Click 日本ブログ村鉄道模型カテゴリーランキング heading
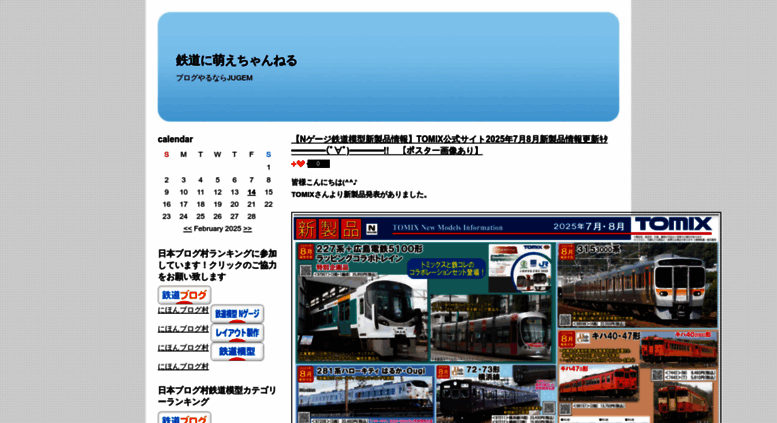The height and width of the screenshot is (423, 777). 218,396
